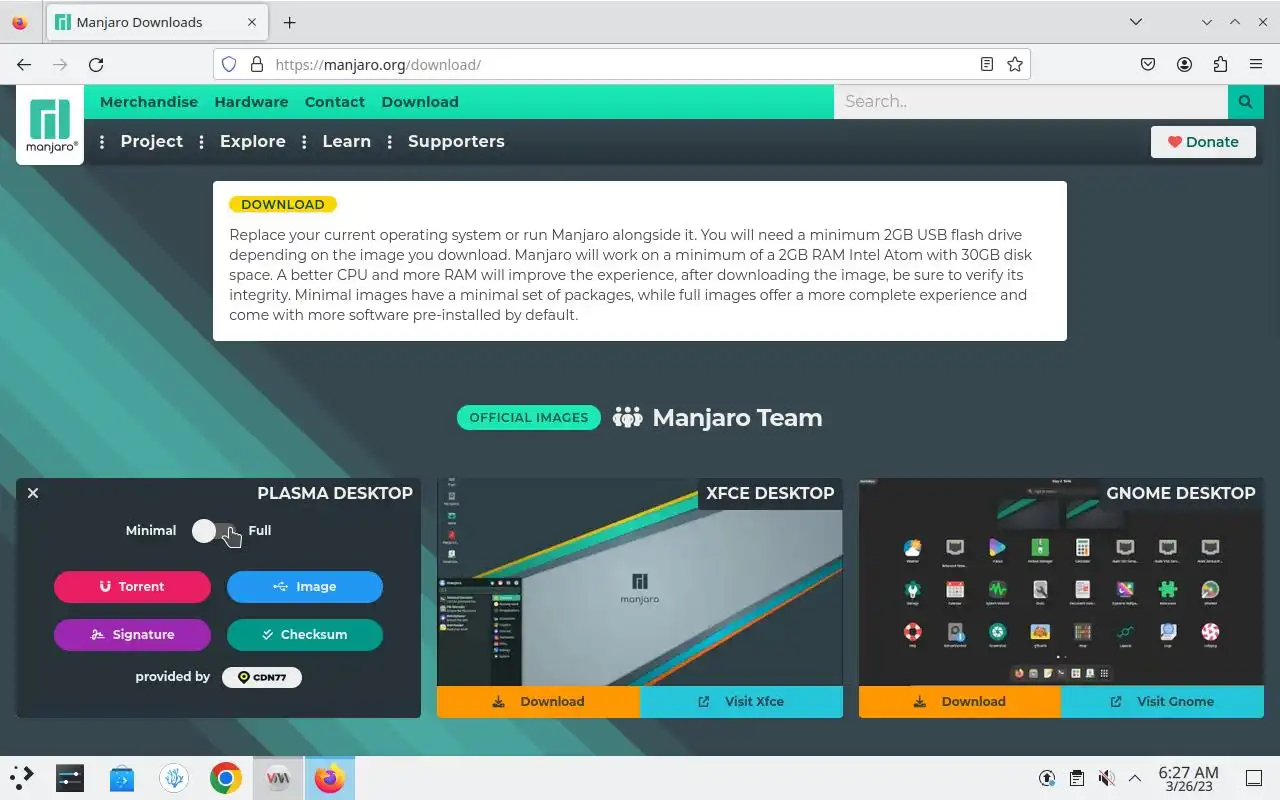Open the Contact link
The image size is (1280, 800).
pos(335,102)
